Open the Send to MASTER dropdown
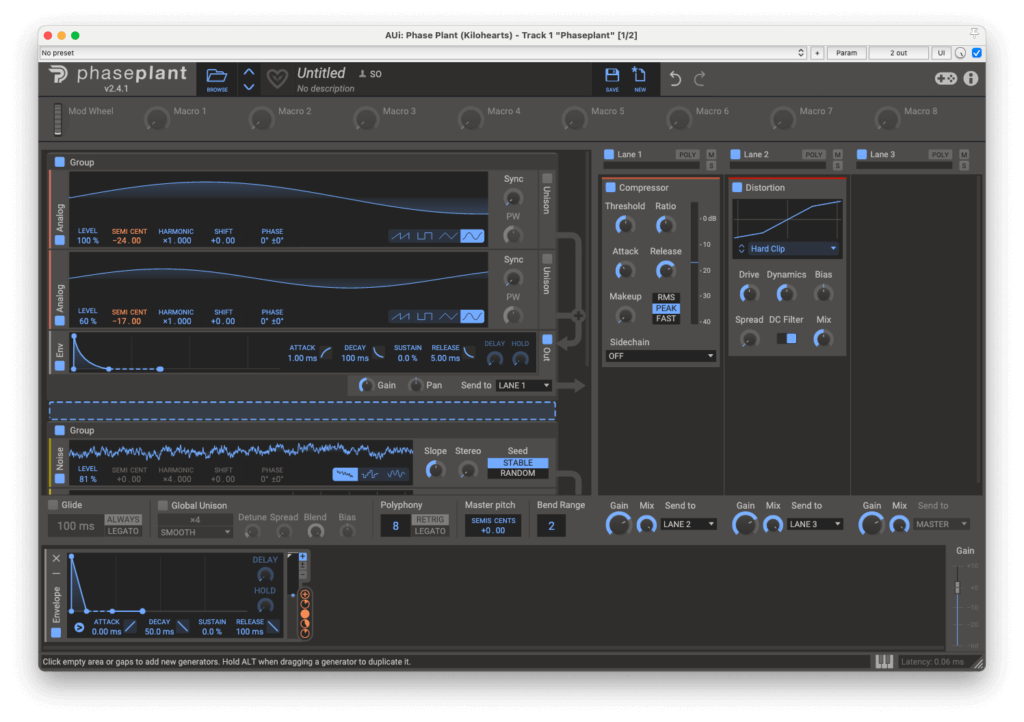This screenshot has height=722, width=1024. (941, 524)
